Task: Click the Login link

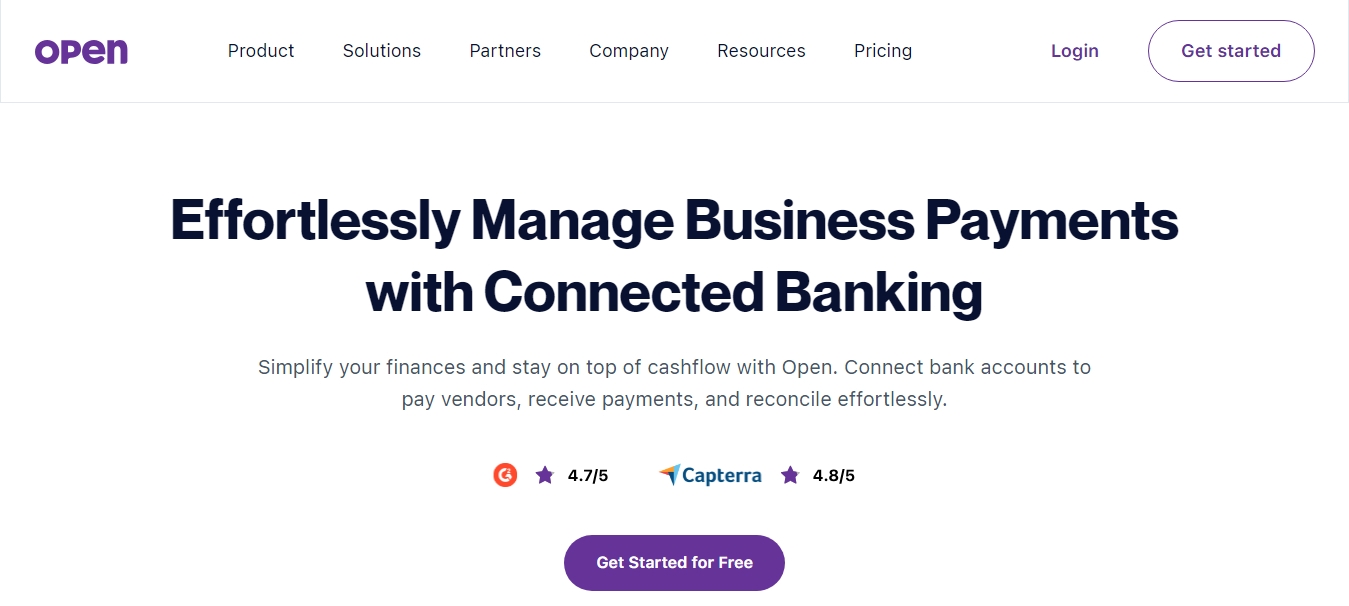Action: pyautogui.click(x=1075, y=51)
